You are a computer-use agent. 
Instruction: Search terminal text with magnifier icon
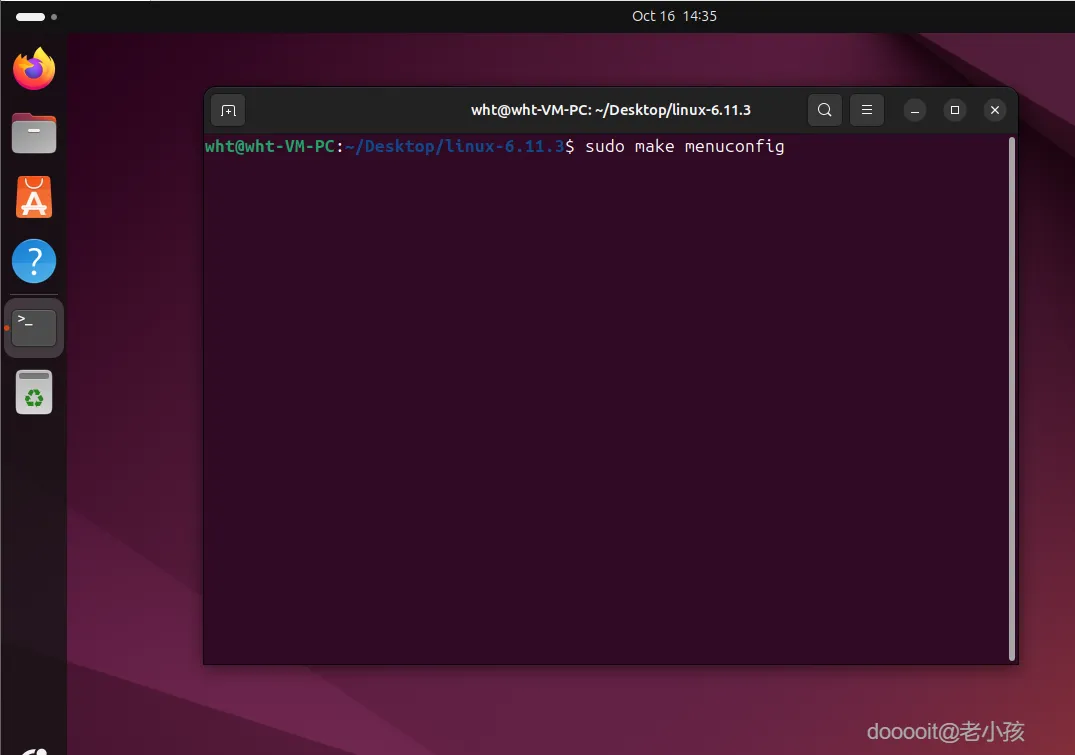click(825, 110)
